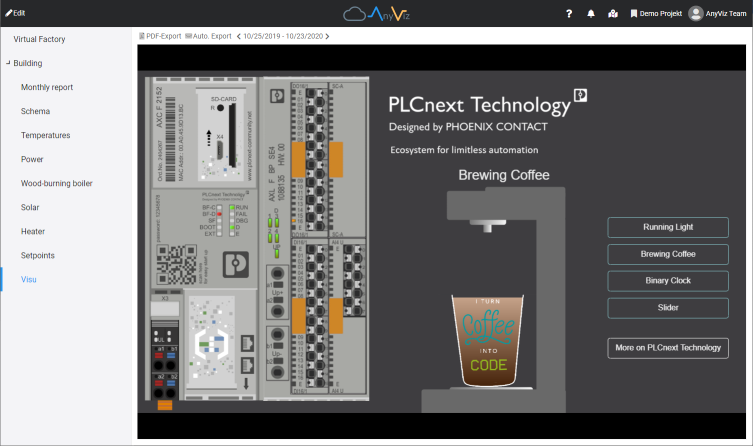Go to next date range arrow
Screen dimensions: 753x446
pyautogui.click(x=328, y=36)
